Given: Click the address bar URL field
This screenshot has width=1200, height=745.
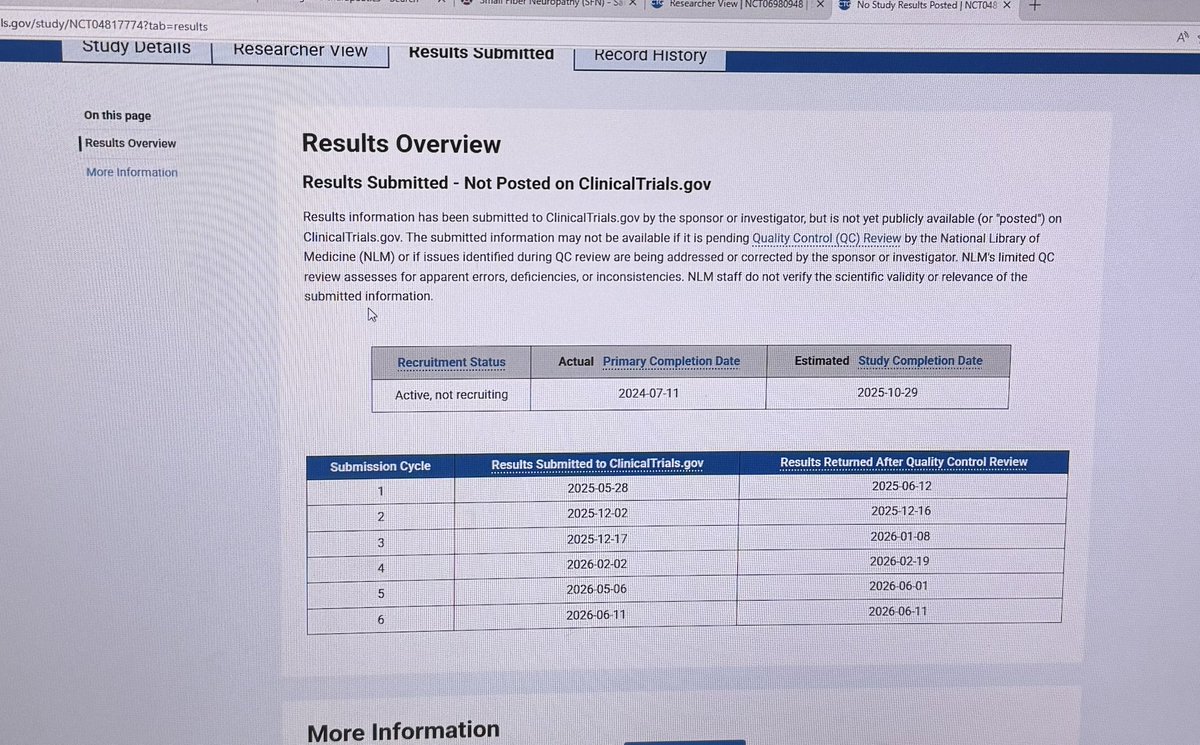Looking at the screenshot, I should point(104,26).
